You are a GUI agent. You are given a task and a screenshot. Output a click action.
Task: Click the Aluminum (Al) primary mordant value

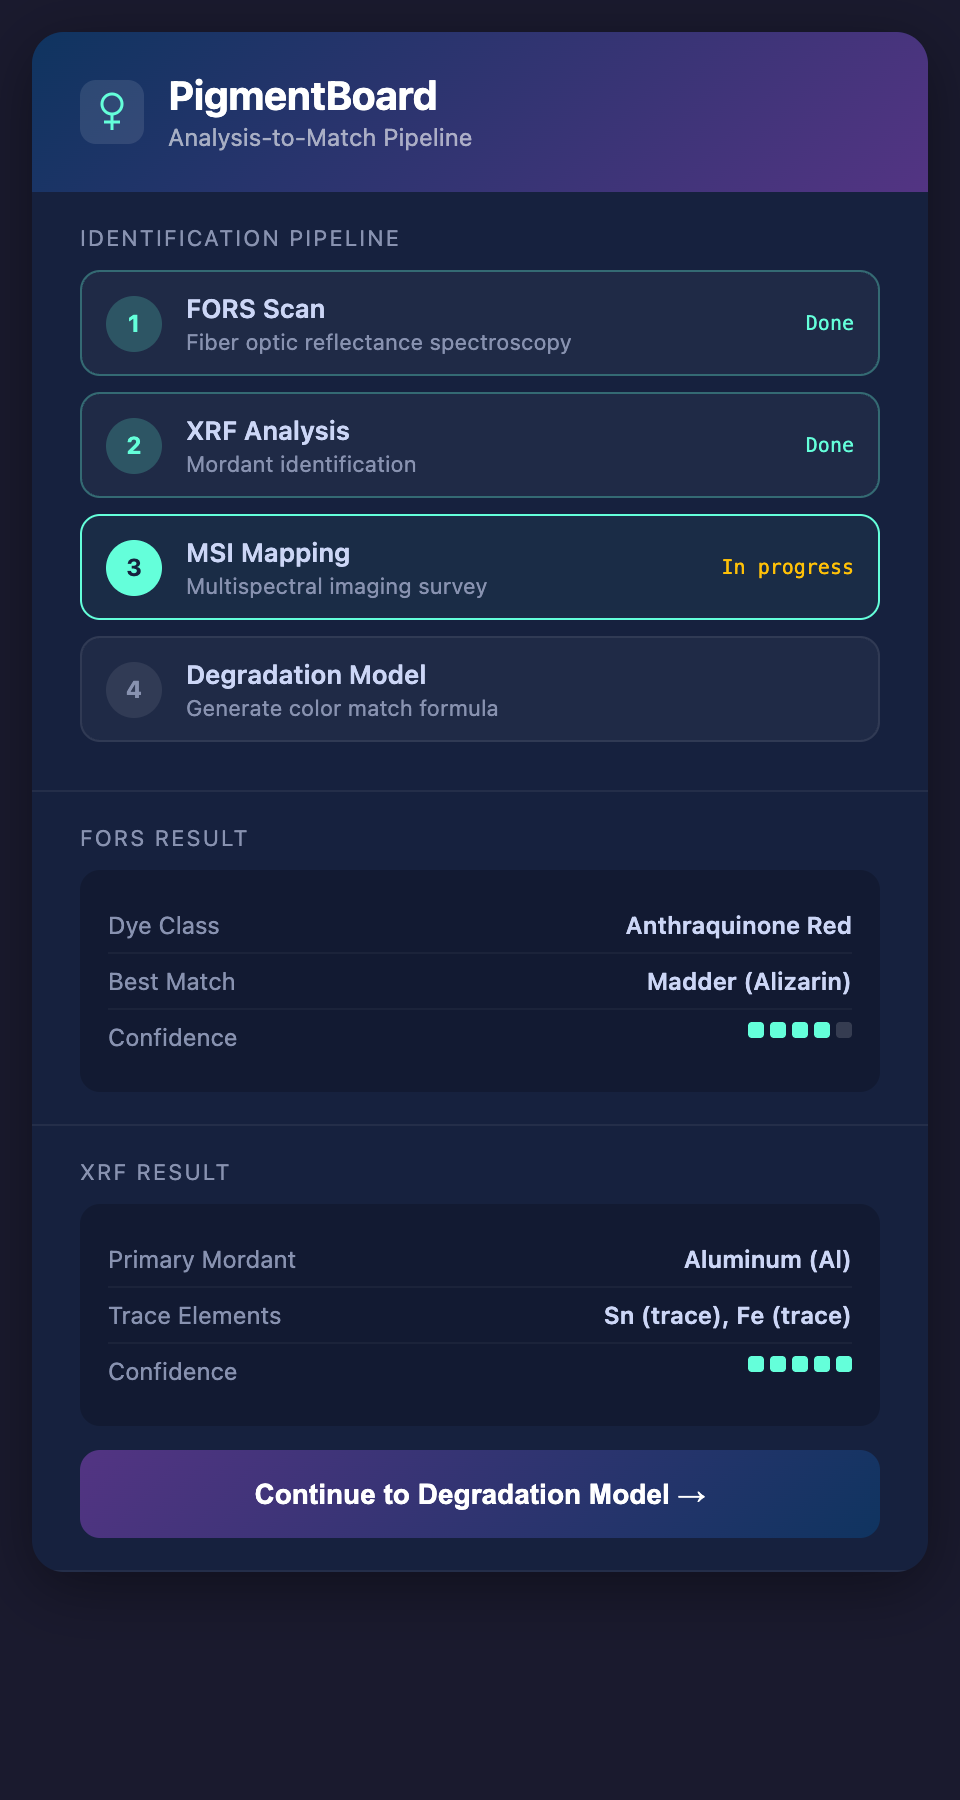767,1260
